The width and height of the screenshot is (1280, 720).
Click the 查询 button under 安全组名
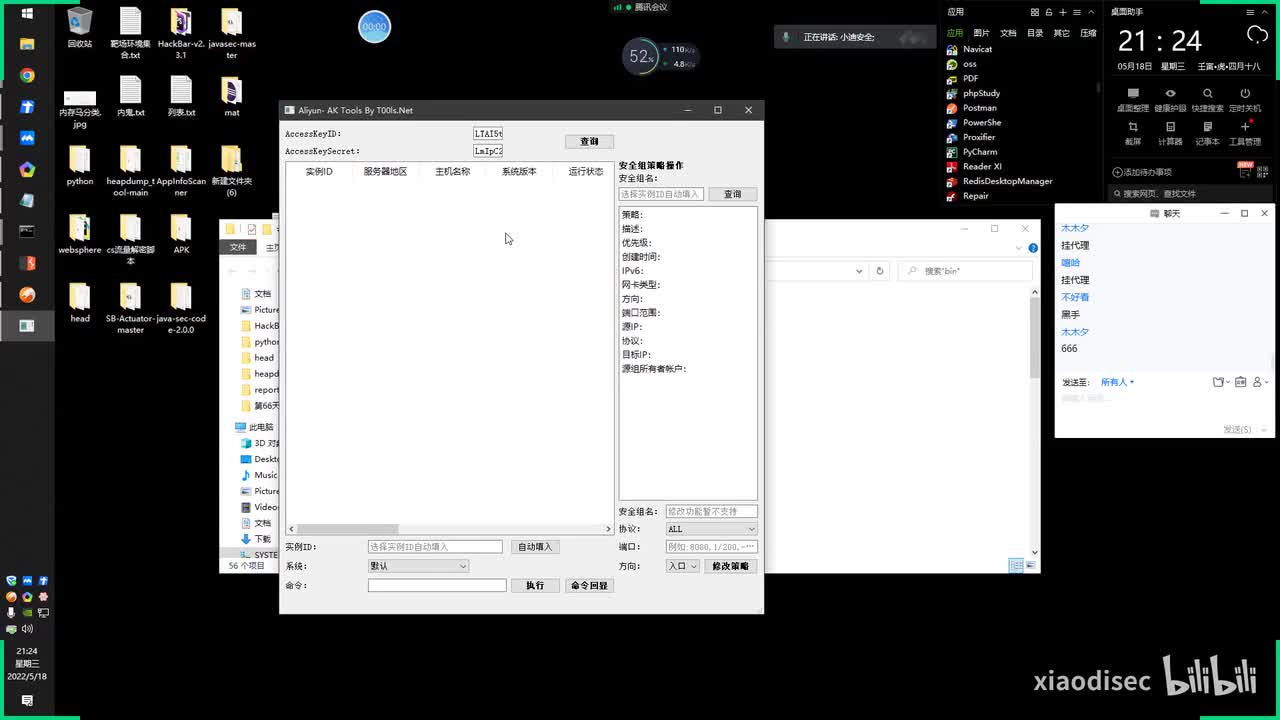point(733,194)
